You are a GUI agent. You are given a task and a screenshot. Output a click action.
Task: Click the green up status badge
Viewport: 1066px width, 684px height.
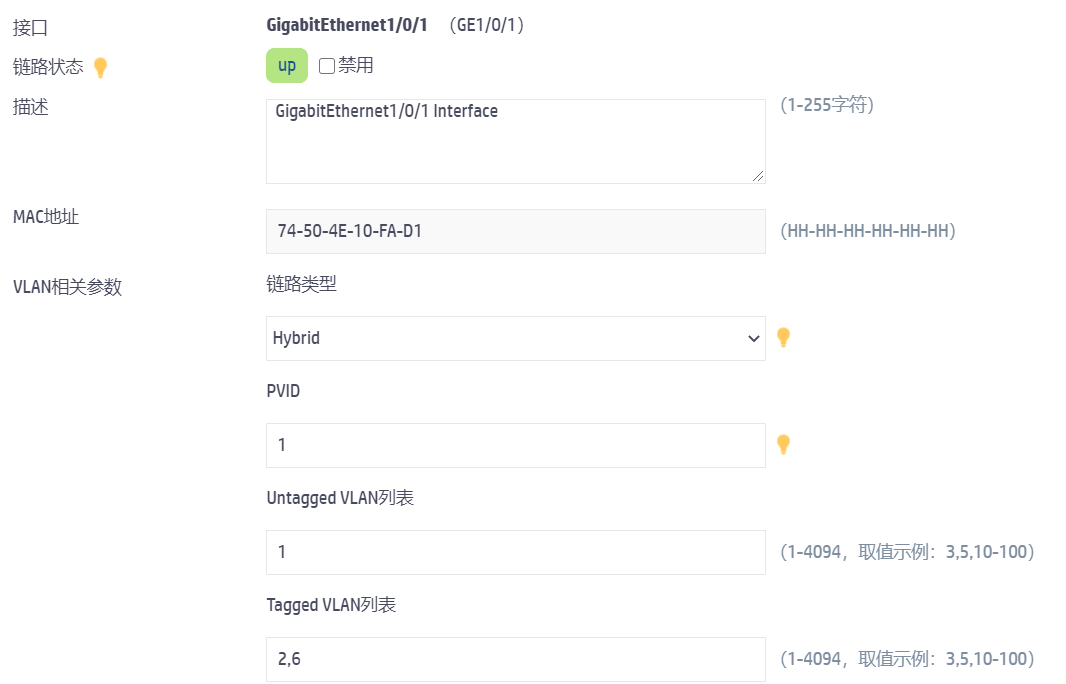287,66
